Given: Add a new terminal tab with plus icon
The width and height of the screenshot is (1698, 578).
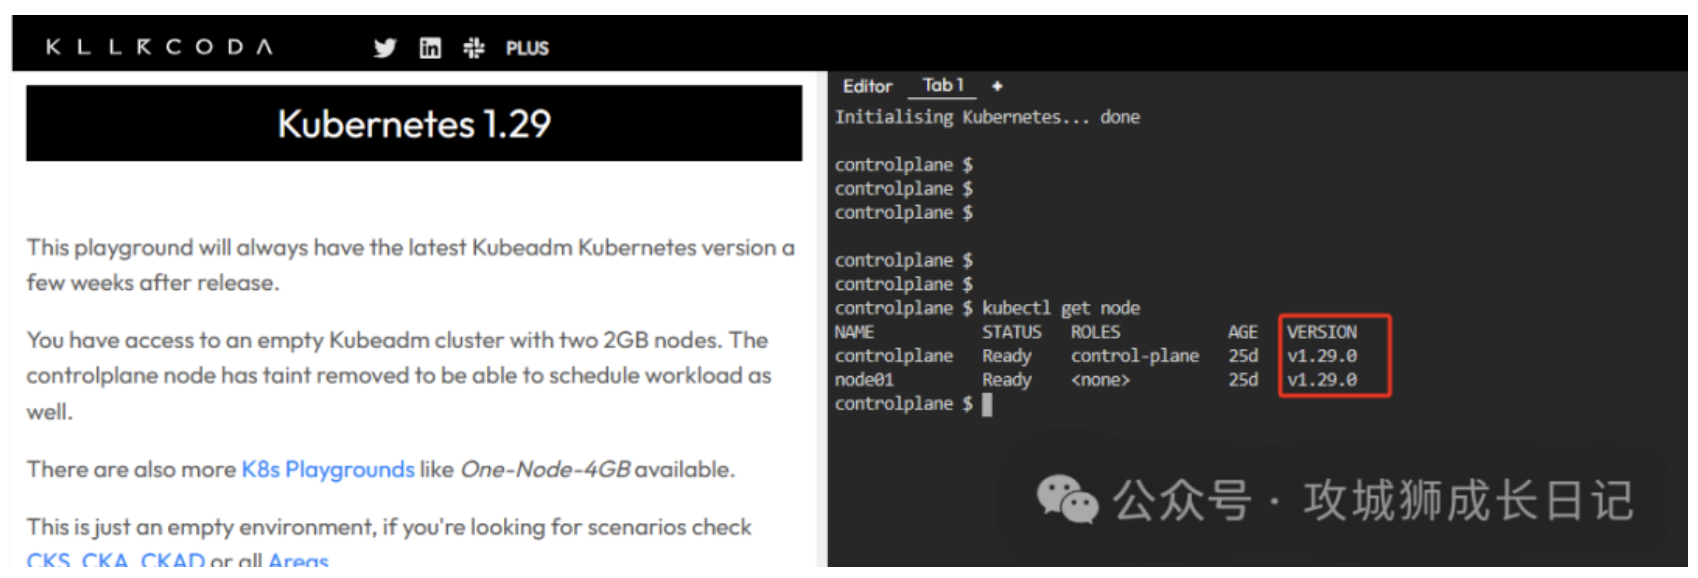Looking at the screenshot, I should coord(997,86).
